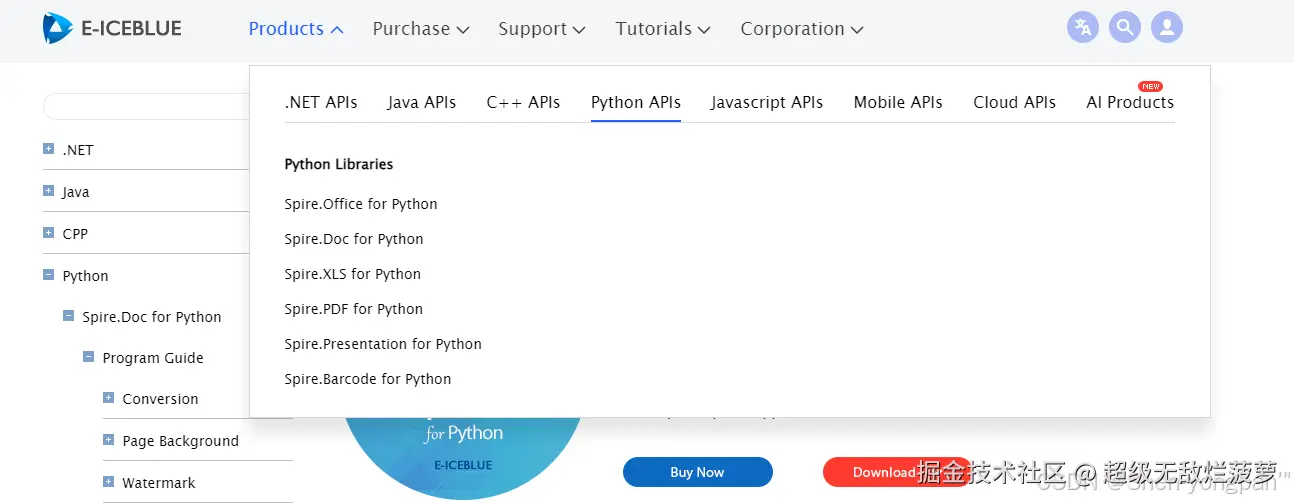The height and width of the screenshot is (503, 1294).
Task: Open the user account icon
Action: tap(1166, 27)
